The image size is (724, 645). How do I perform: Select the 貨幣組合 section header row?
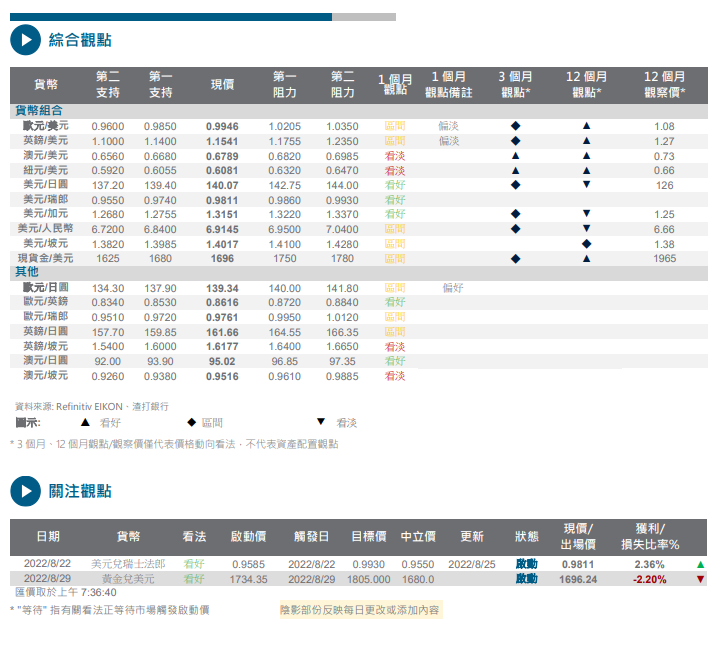[40, 110]
